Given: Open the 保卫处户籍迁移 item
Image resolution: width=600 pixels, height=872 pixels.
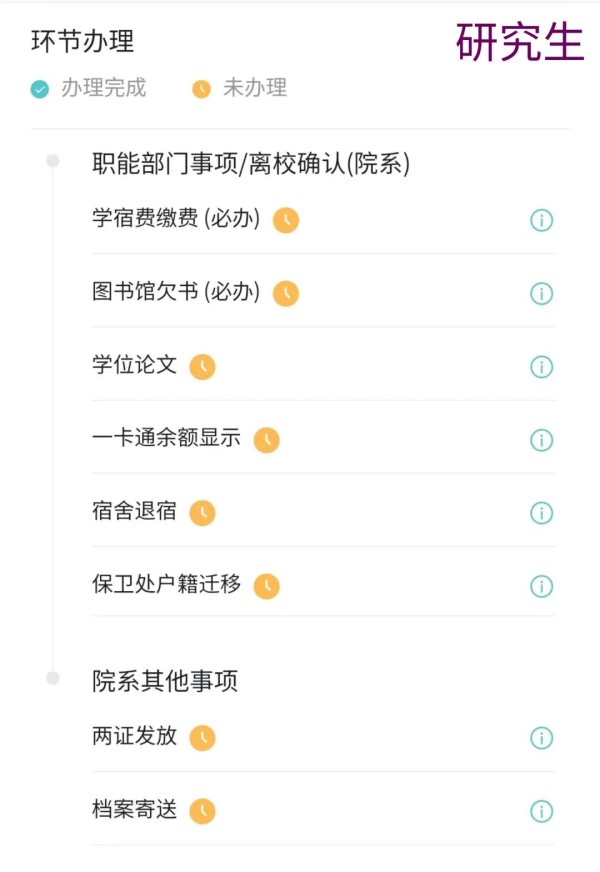Looking at the screenshot, I should (x=323, y=584).
